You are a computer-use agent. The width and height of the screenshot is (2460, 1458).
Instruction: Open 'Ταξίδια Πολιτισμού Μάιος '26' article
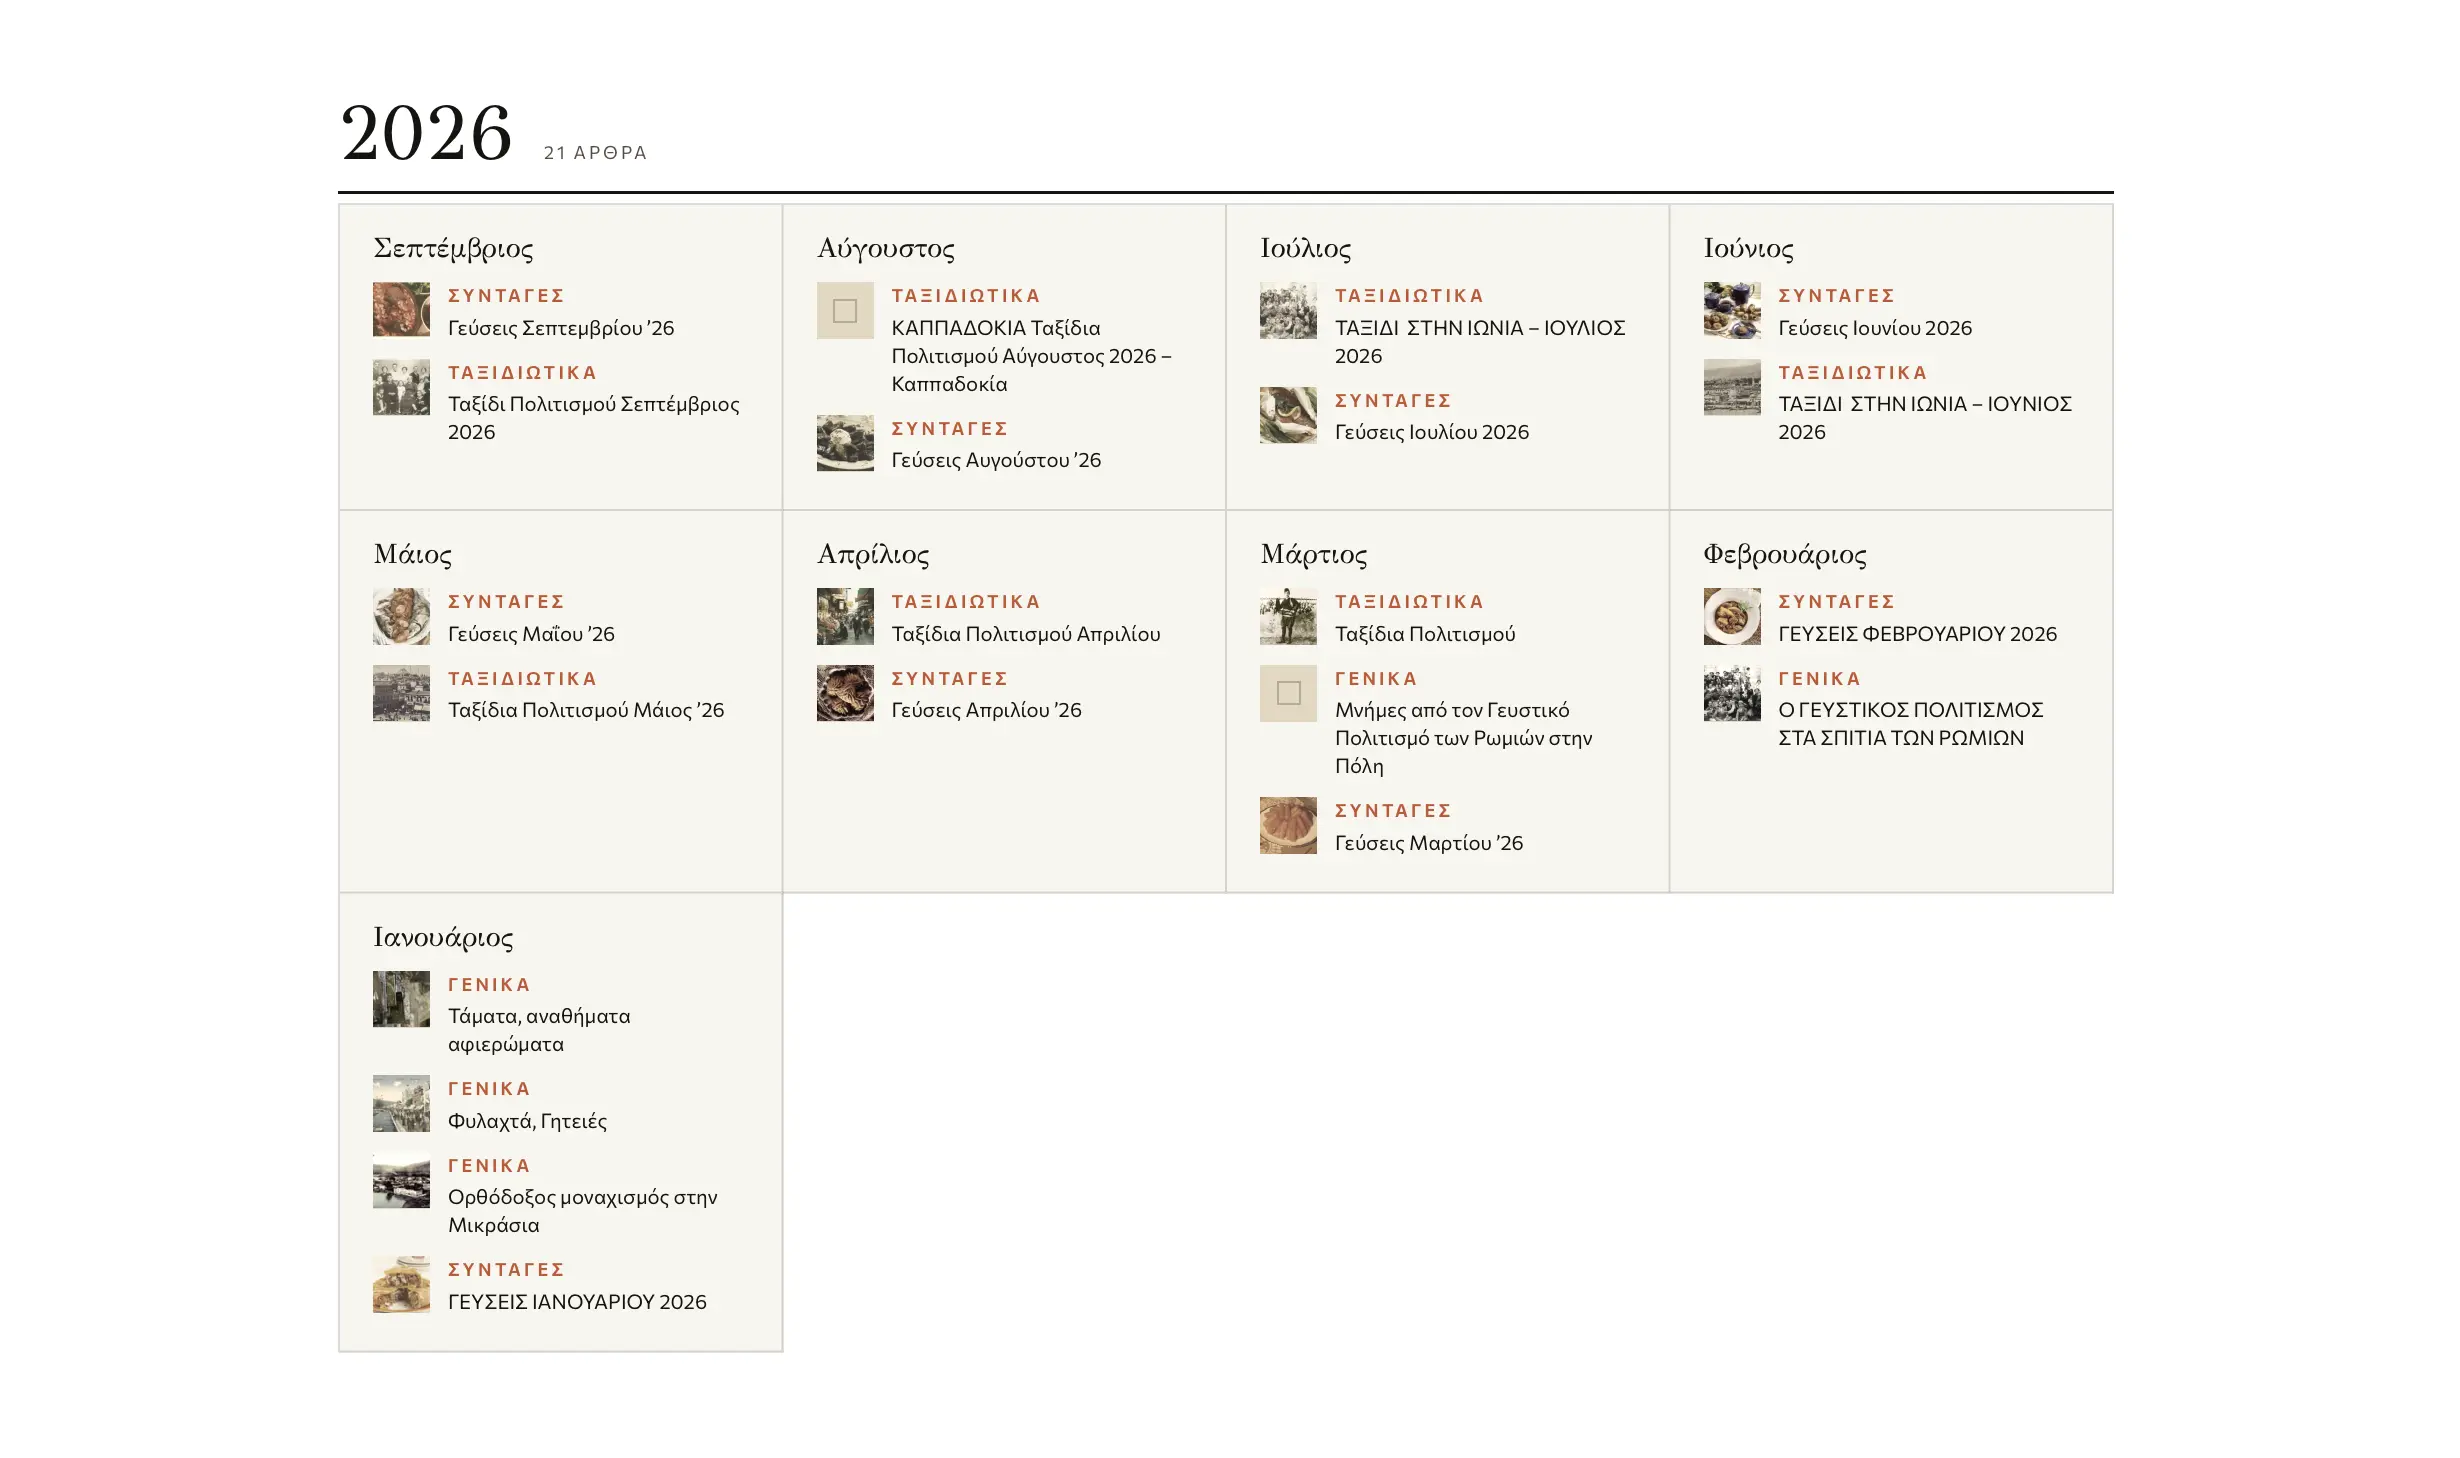point(585,710)
